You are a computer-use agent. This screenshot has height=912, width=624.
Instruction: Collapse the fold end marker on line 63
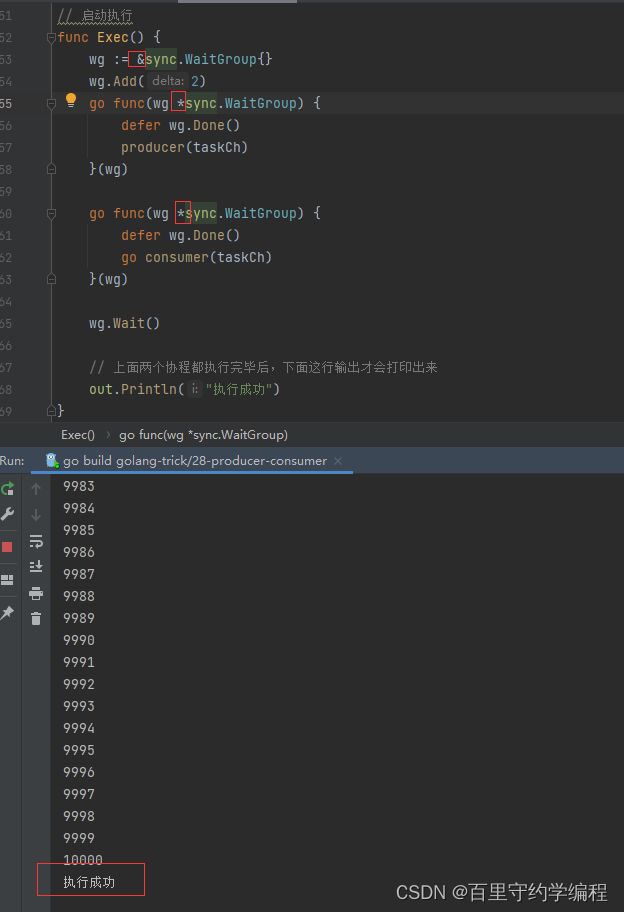point(51,279)
